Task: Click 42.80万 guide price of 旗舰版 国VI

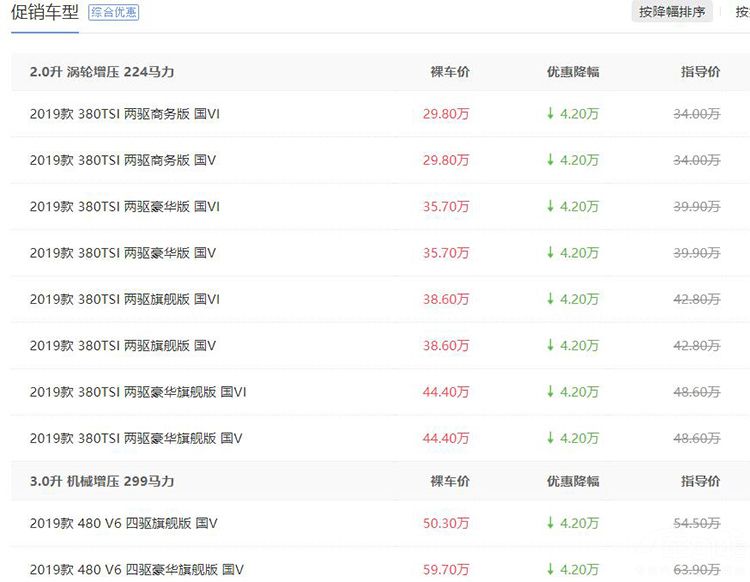Action: (697, 299)
